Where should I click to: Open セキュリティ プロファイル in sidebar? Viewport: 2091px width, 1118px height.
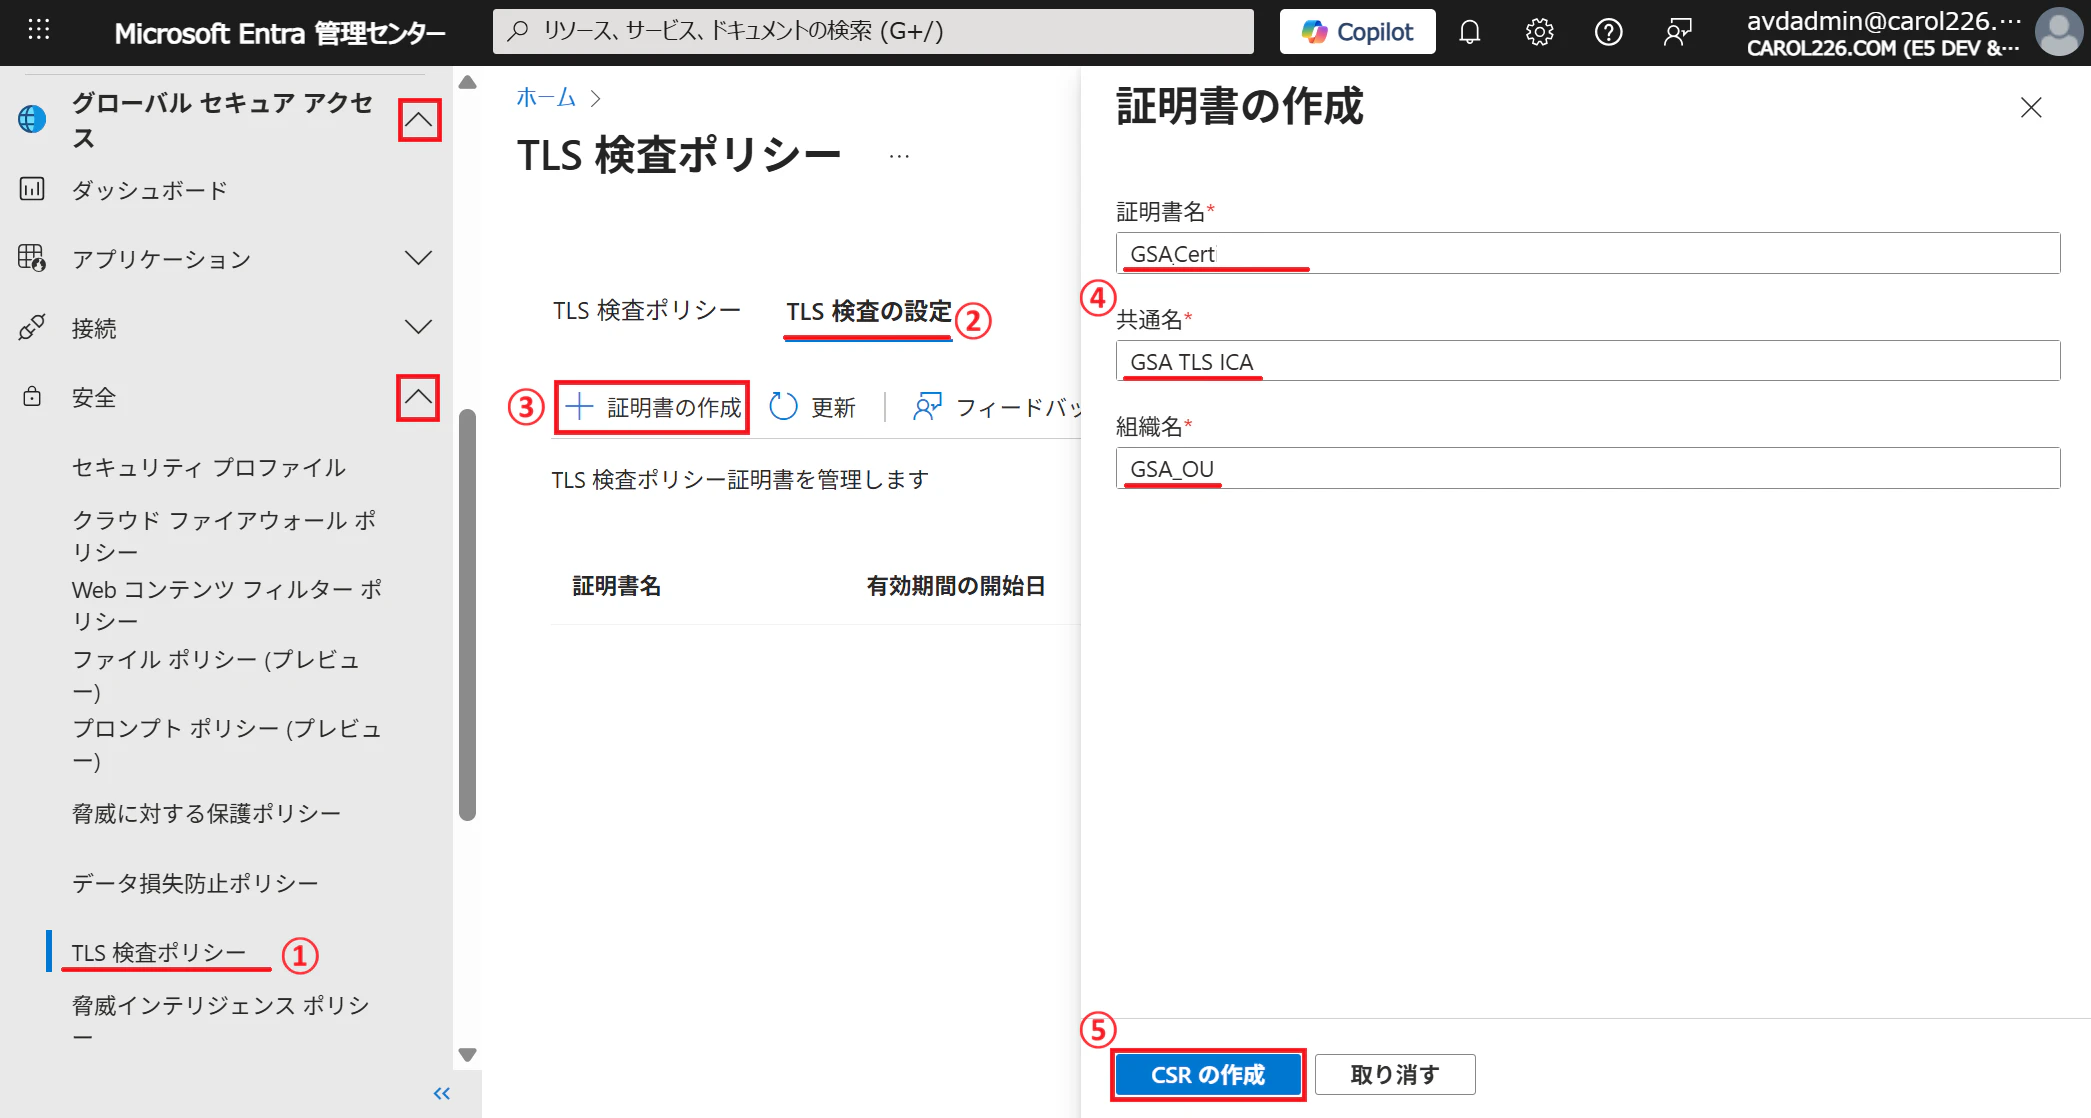pyautogui.click(x=208, y=467)
